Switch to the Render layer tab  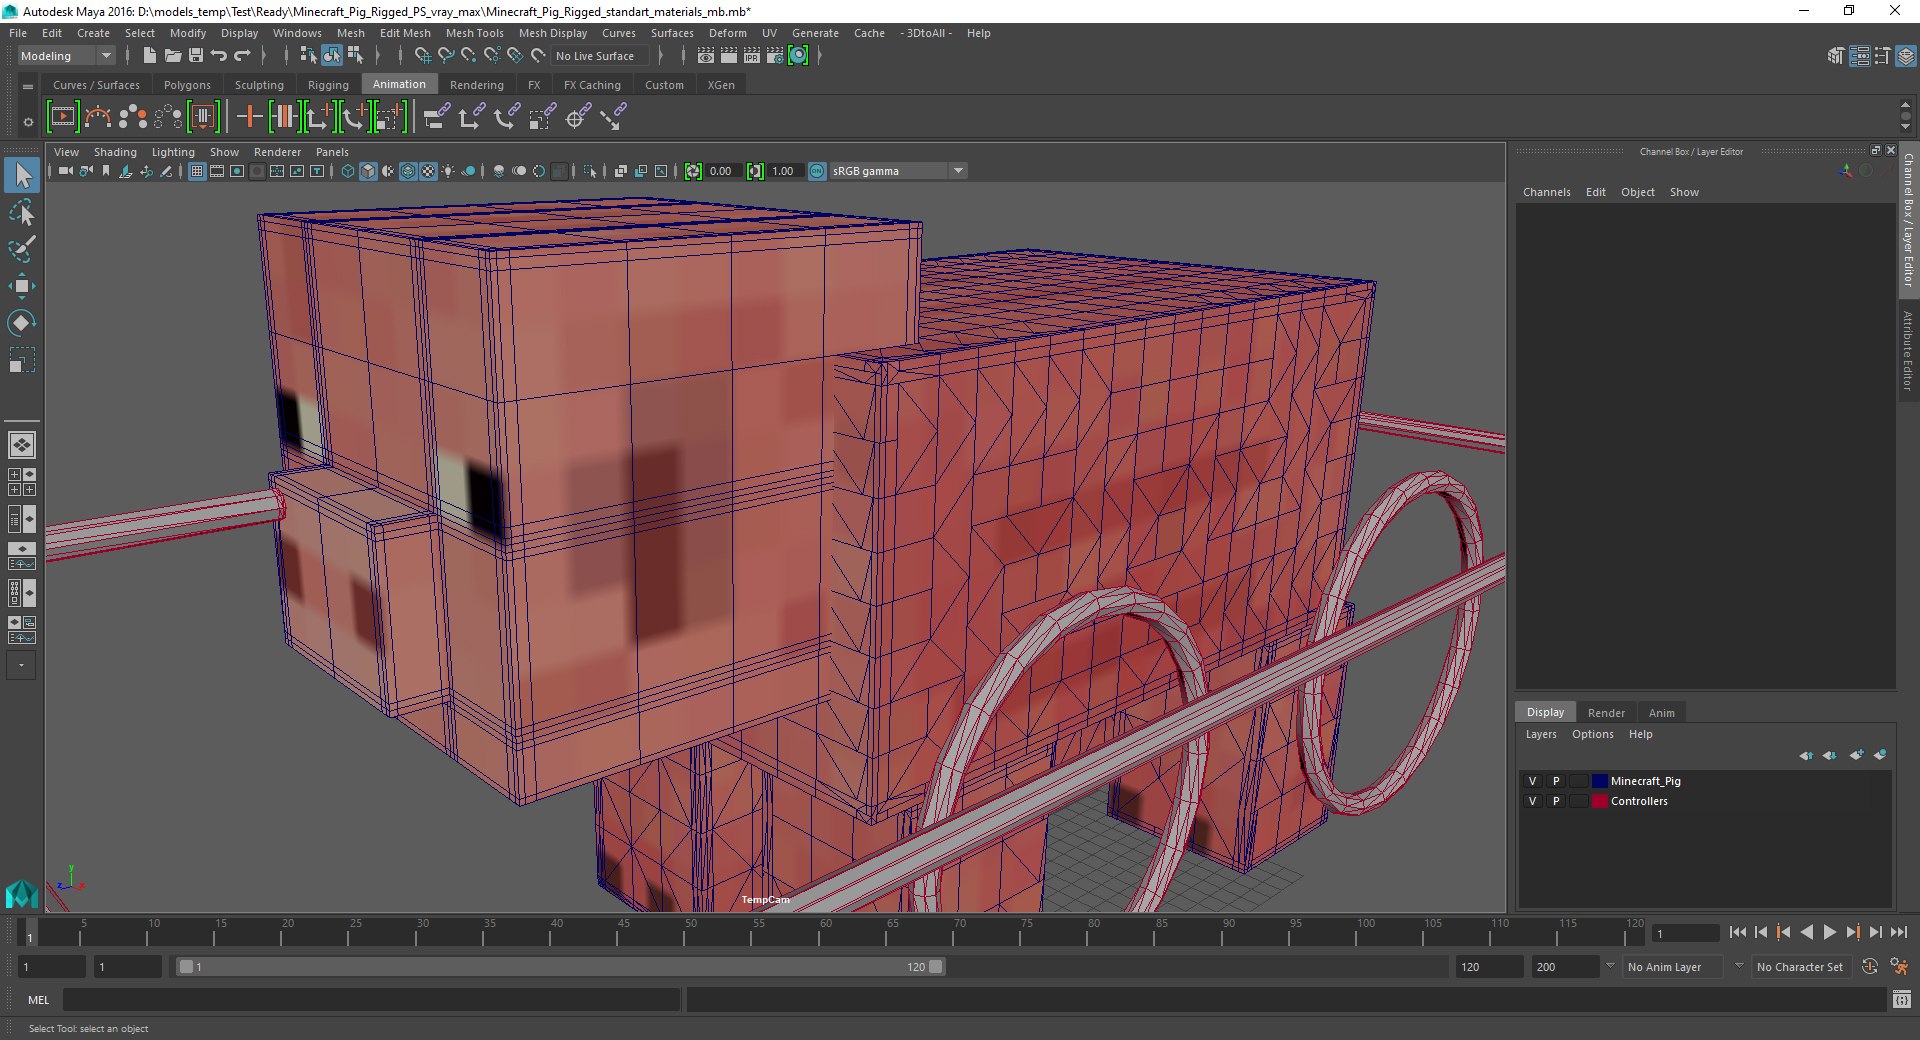click(x=1606, y=713)
